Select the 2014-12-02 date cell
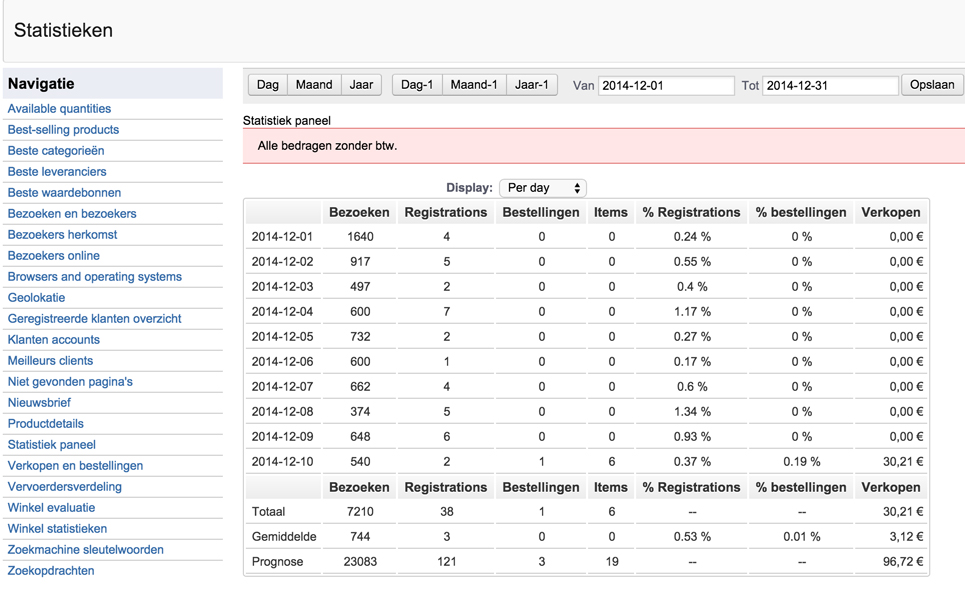The width and height of the screenshot is (965, 593). pos(282,261)
